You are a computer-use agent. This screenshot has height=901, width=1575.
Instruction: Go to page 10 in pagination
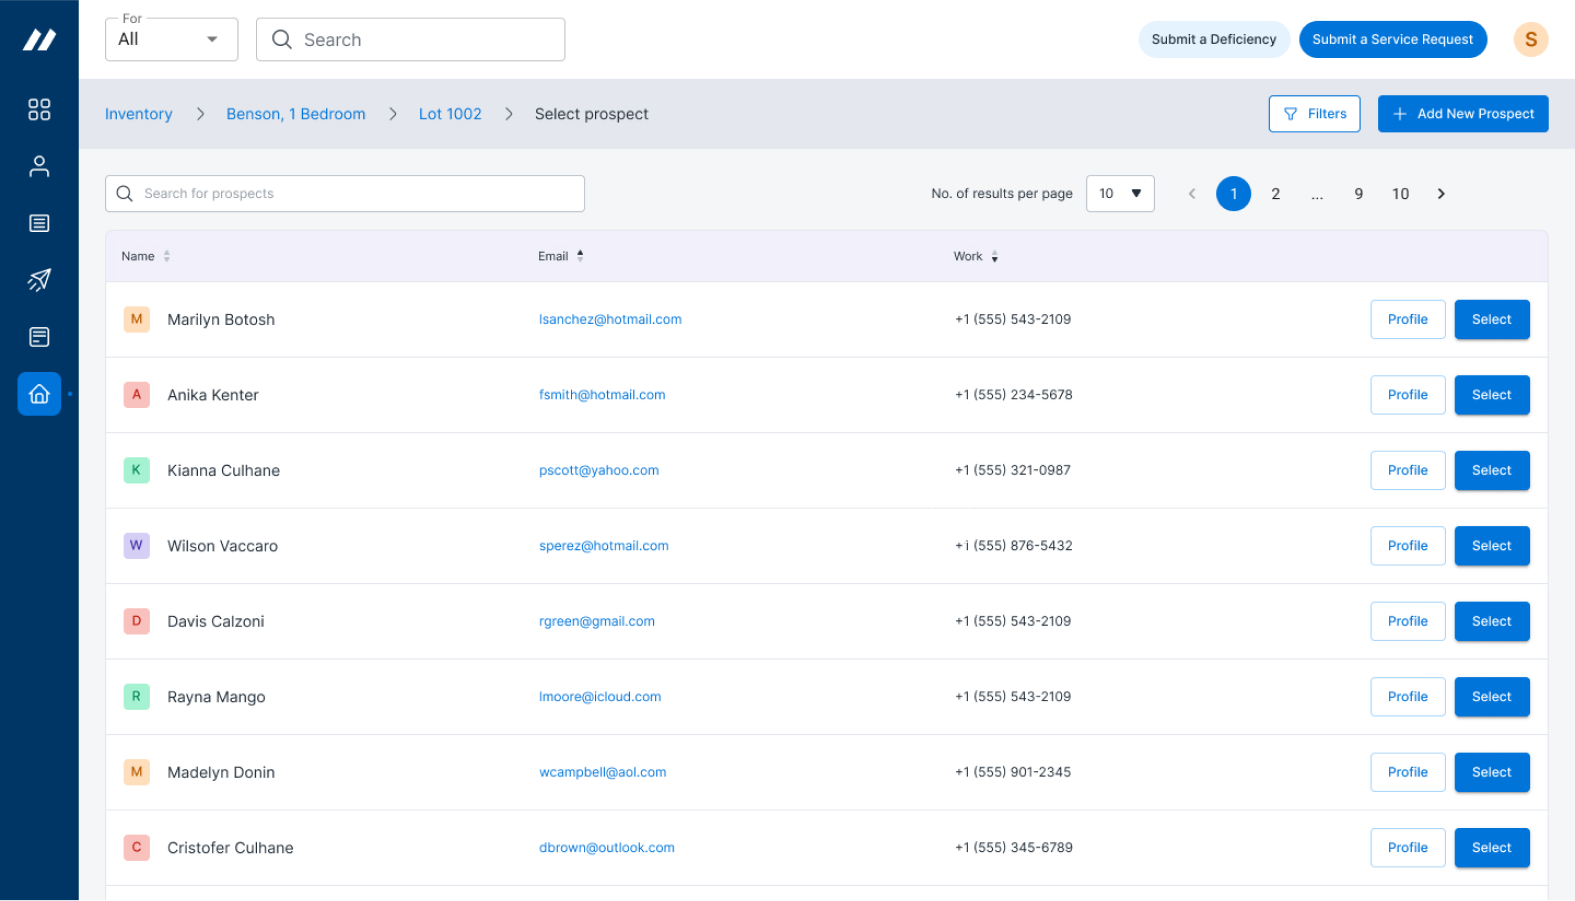[1400, 194]
